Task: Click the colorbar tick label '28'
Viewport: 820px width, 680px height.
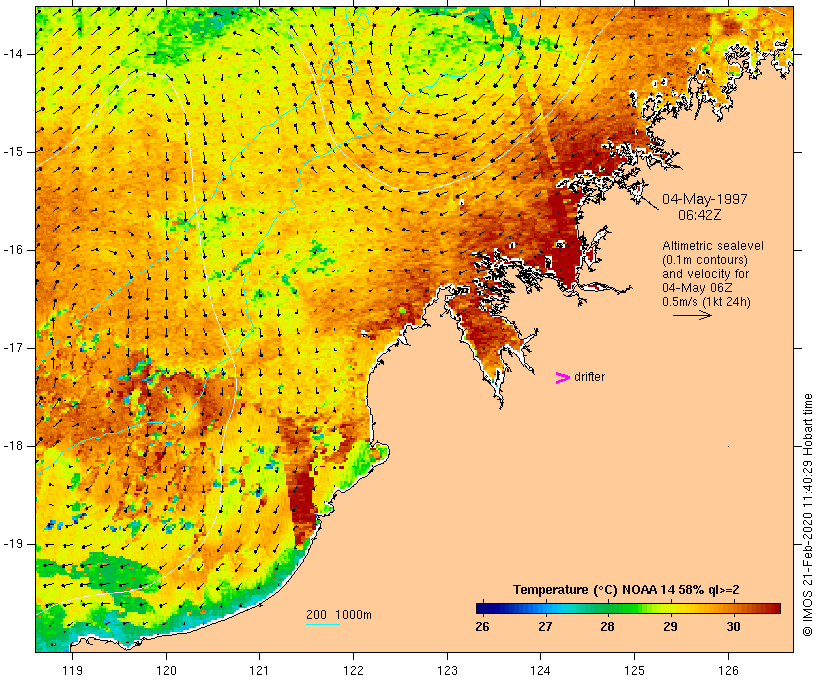Action: tap(607, 627)
